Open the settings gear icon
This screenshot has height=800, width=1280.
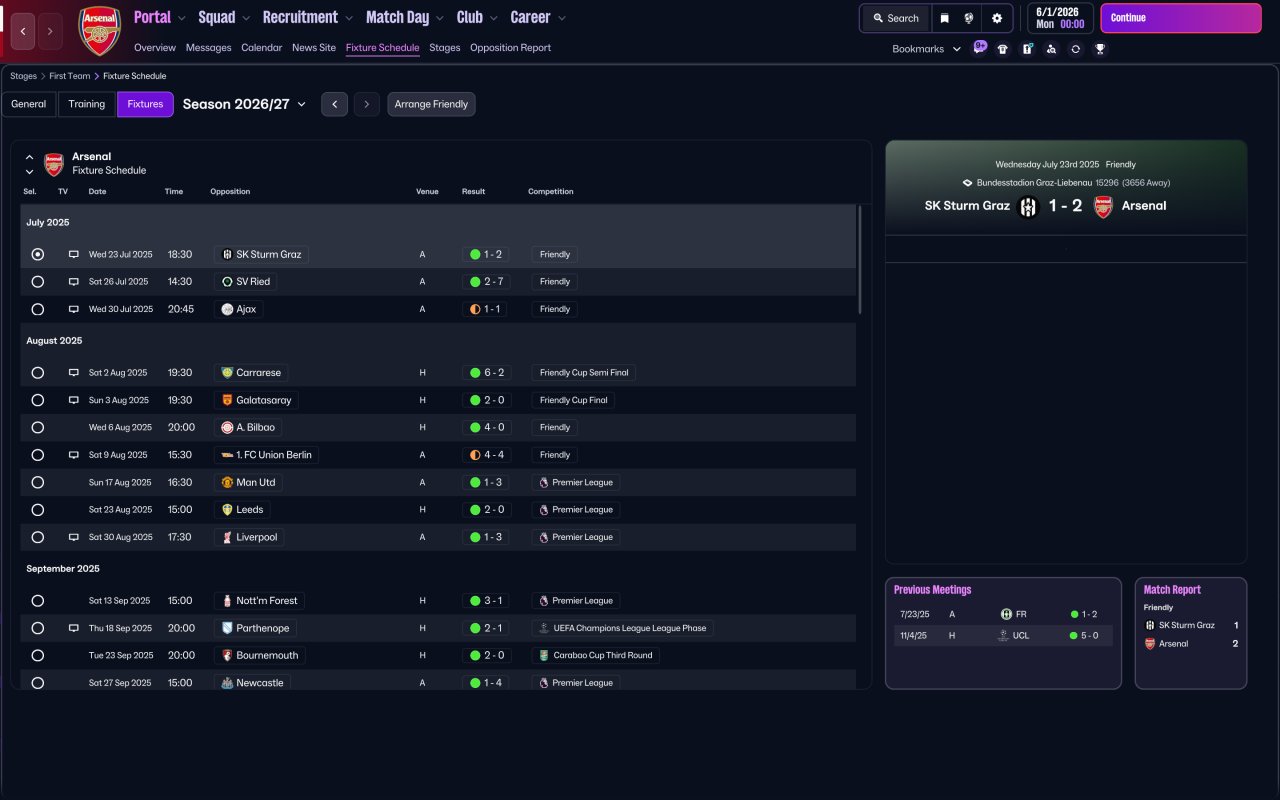pyautogui.click(x=997, y=18)
